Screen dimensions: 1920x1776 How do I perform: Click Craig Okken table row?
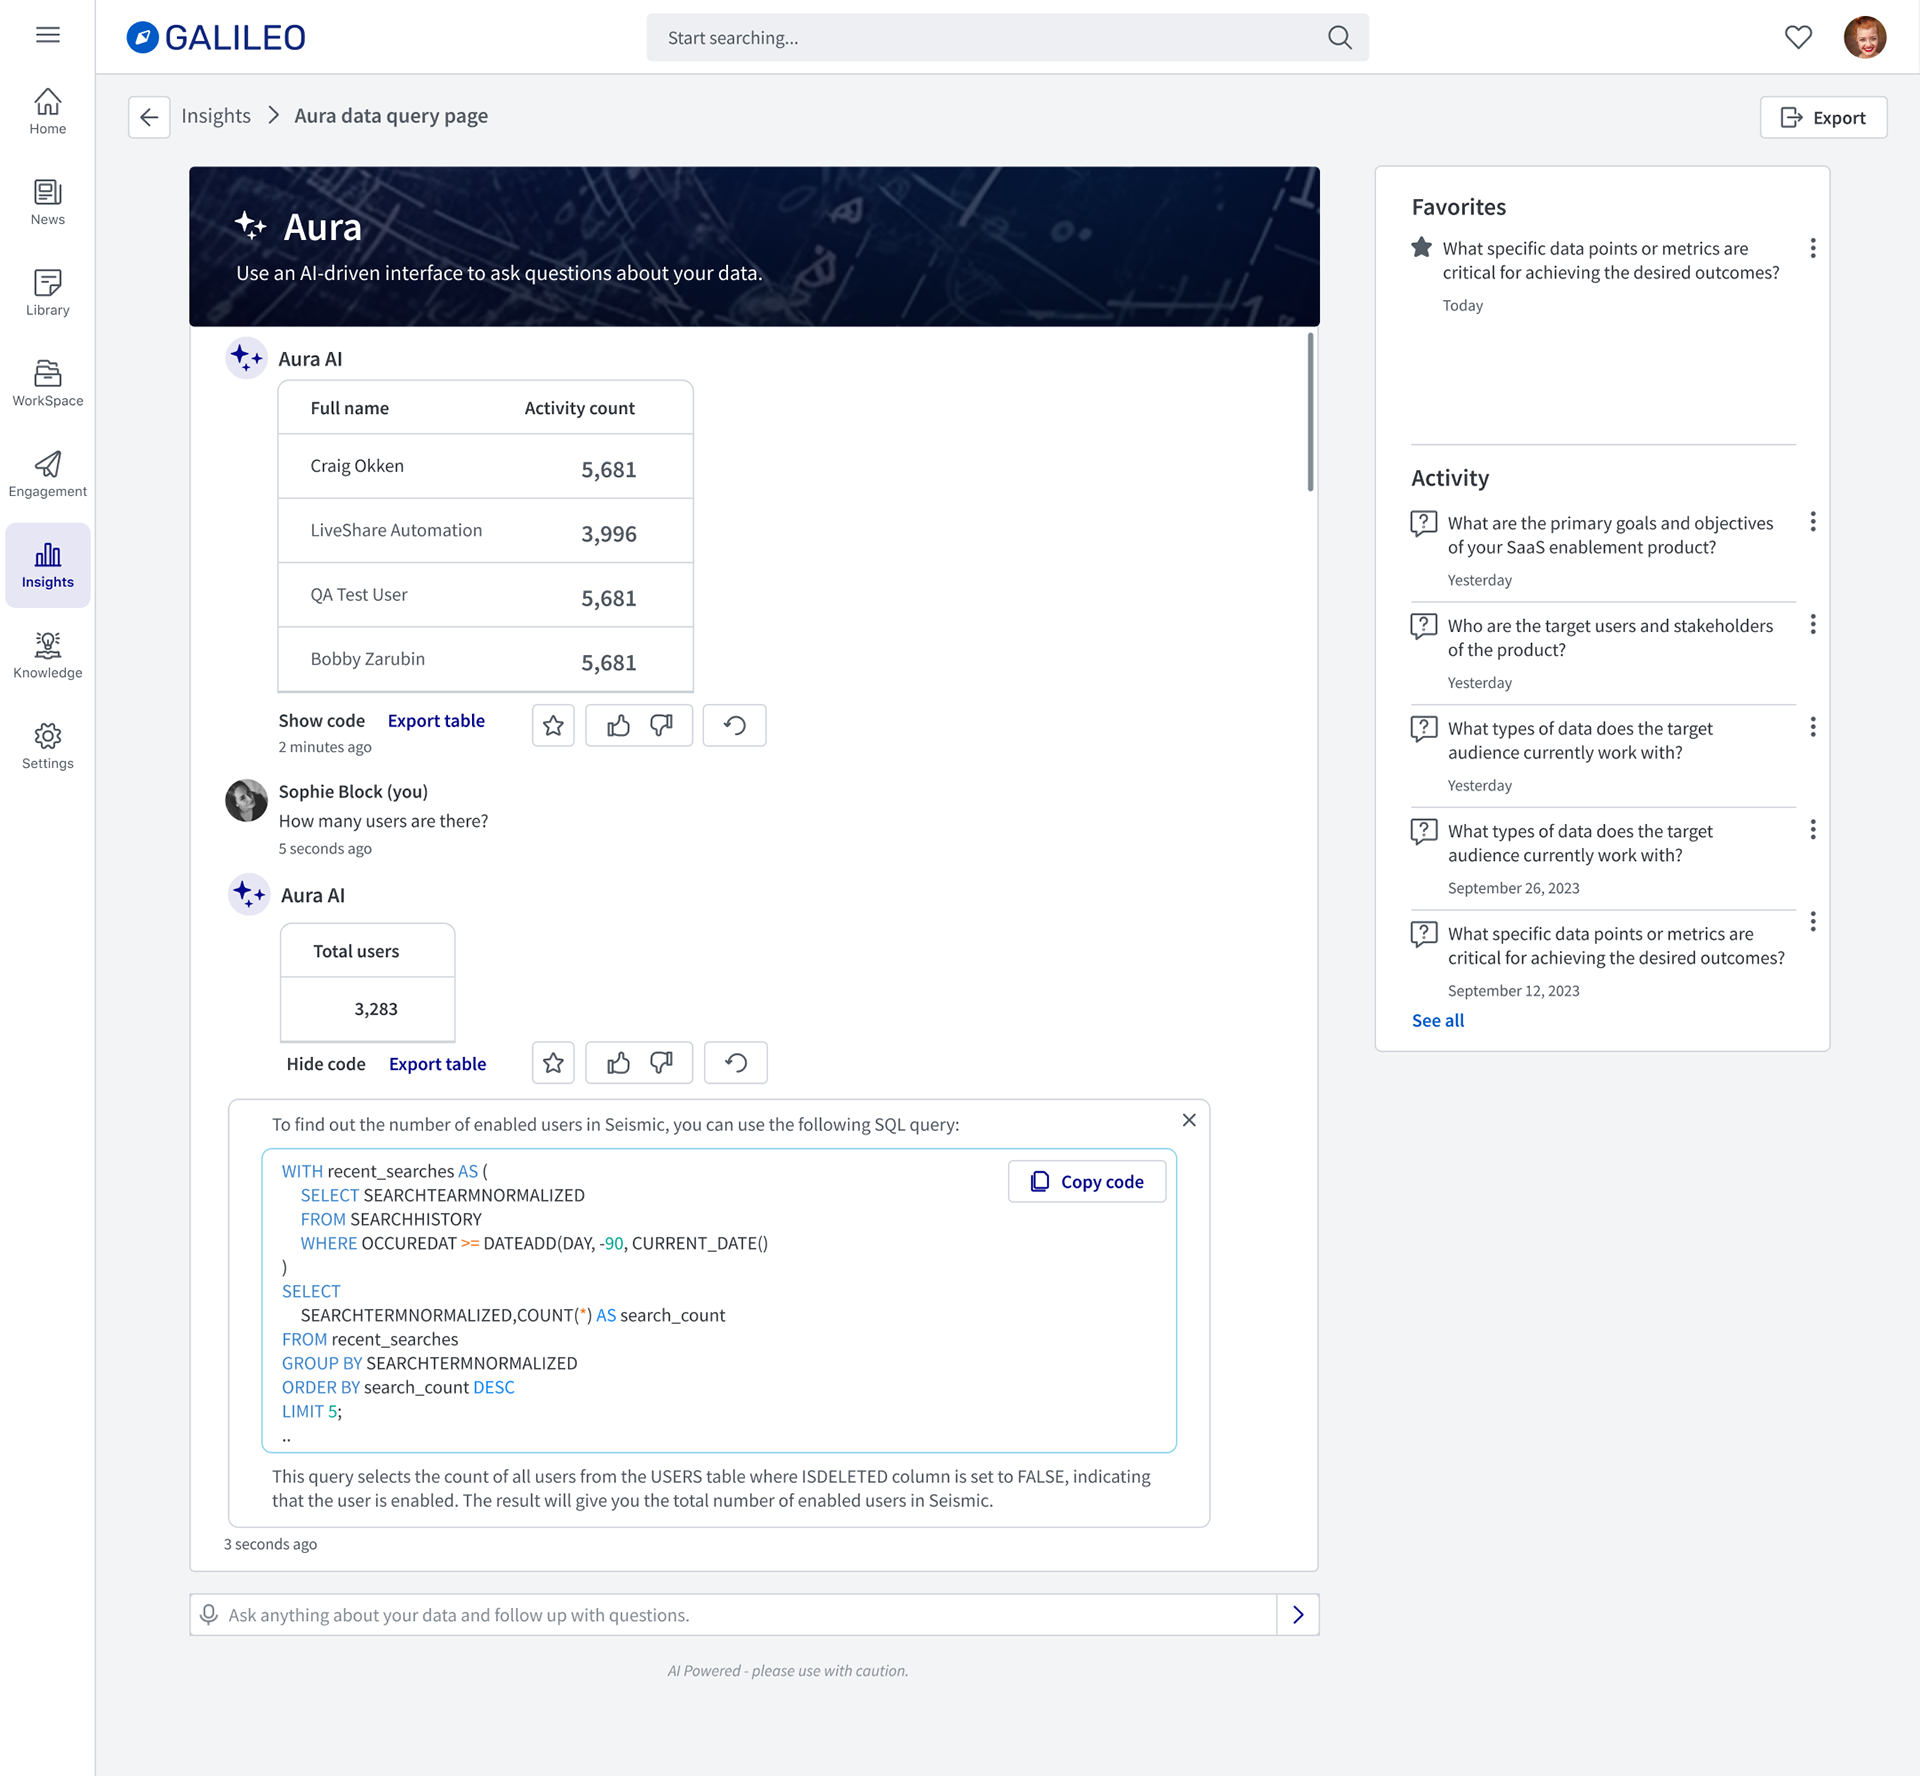point(485,466)
